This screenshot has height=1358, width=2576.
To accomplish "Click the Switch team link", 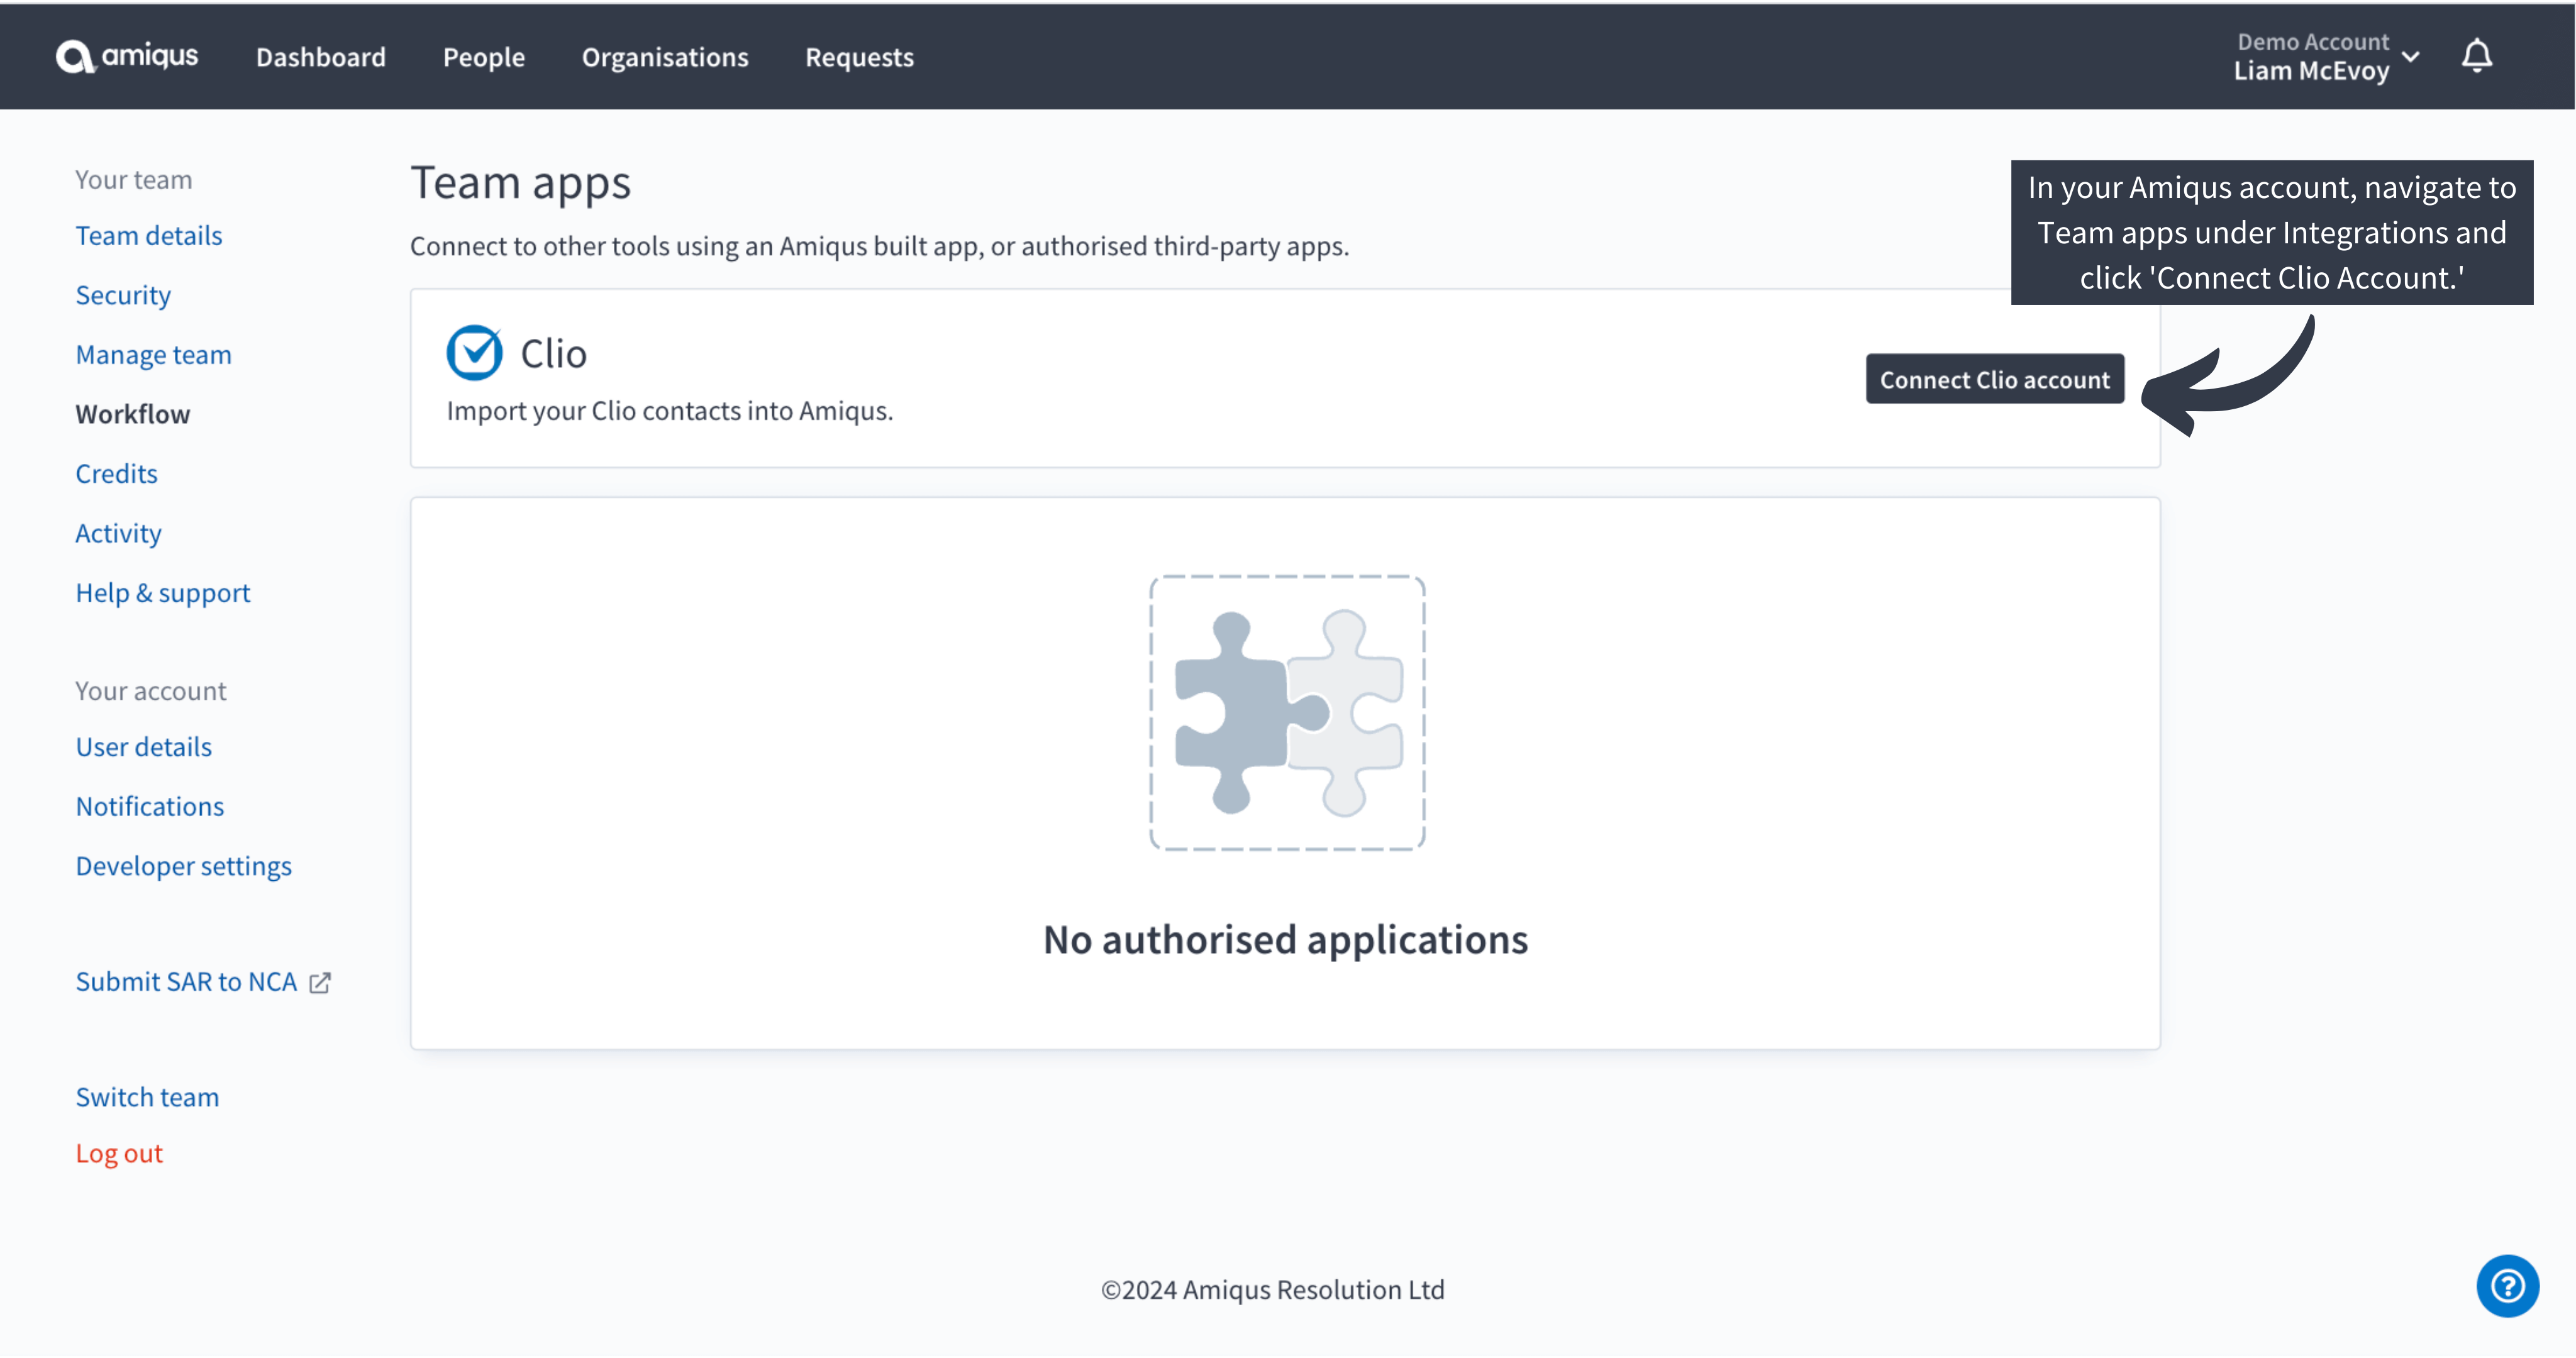I will click(x=147, y=1097).
